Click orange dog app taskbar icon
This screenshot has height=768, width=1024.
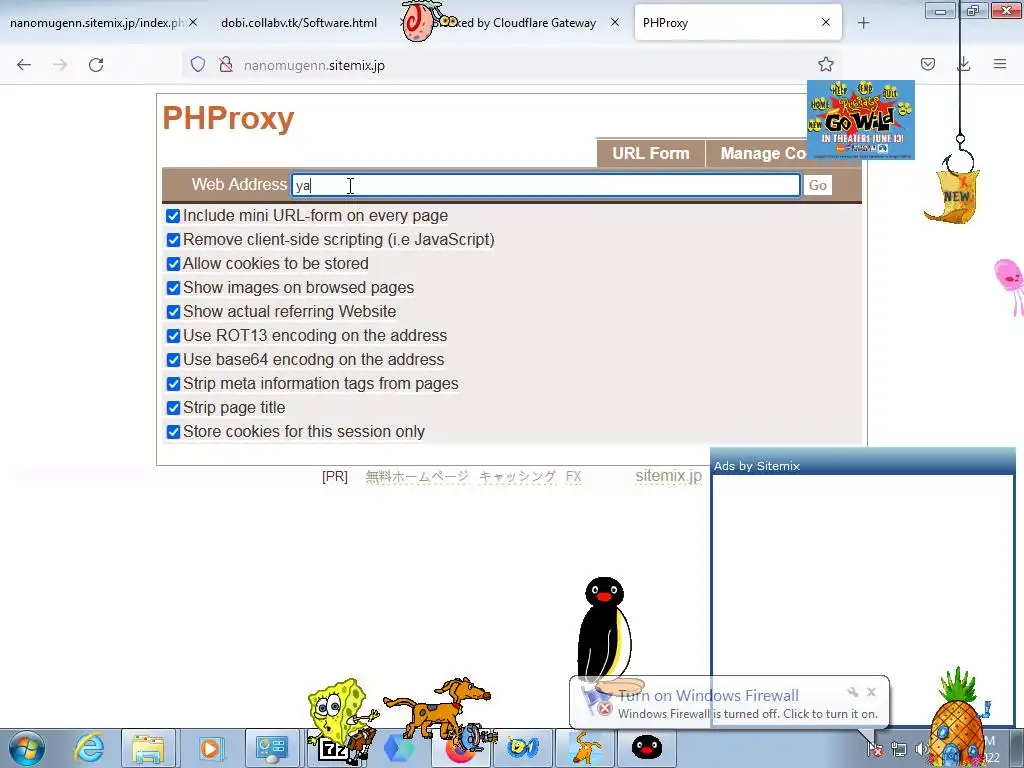tap(585, 748)
